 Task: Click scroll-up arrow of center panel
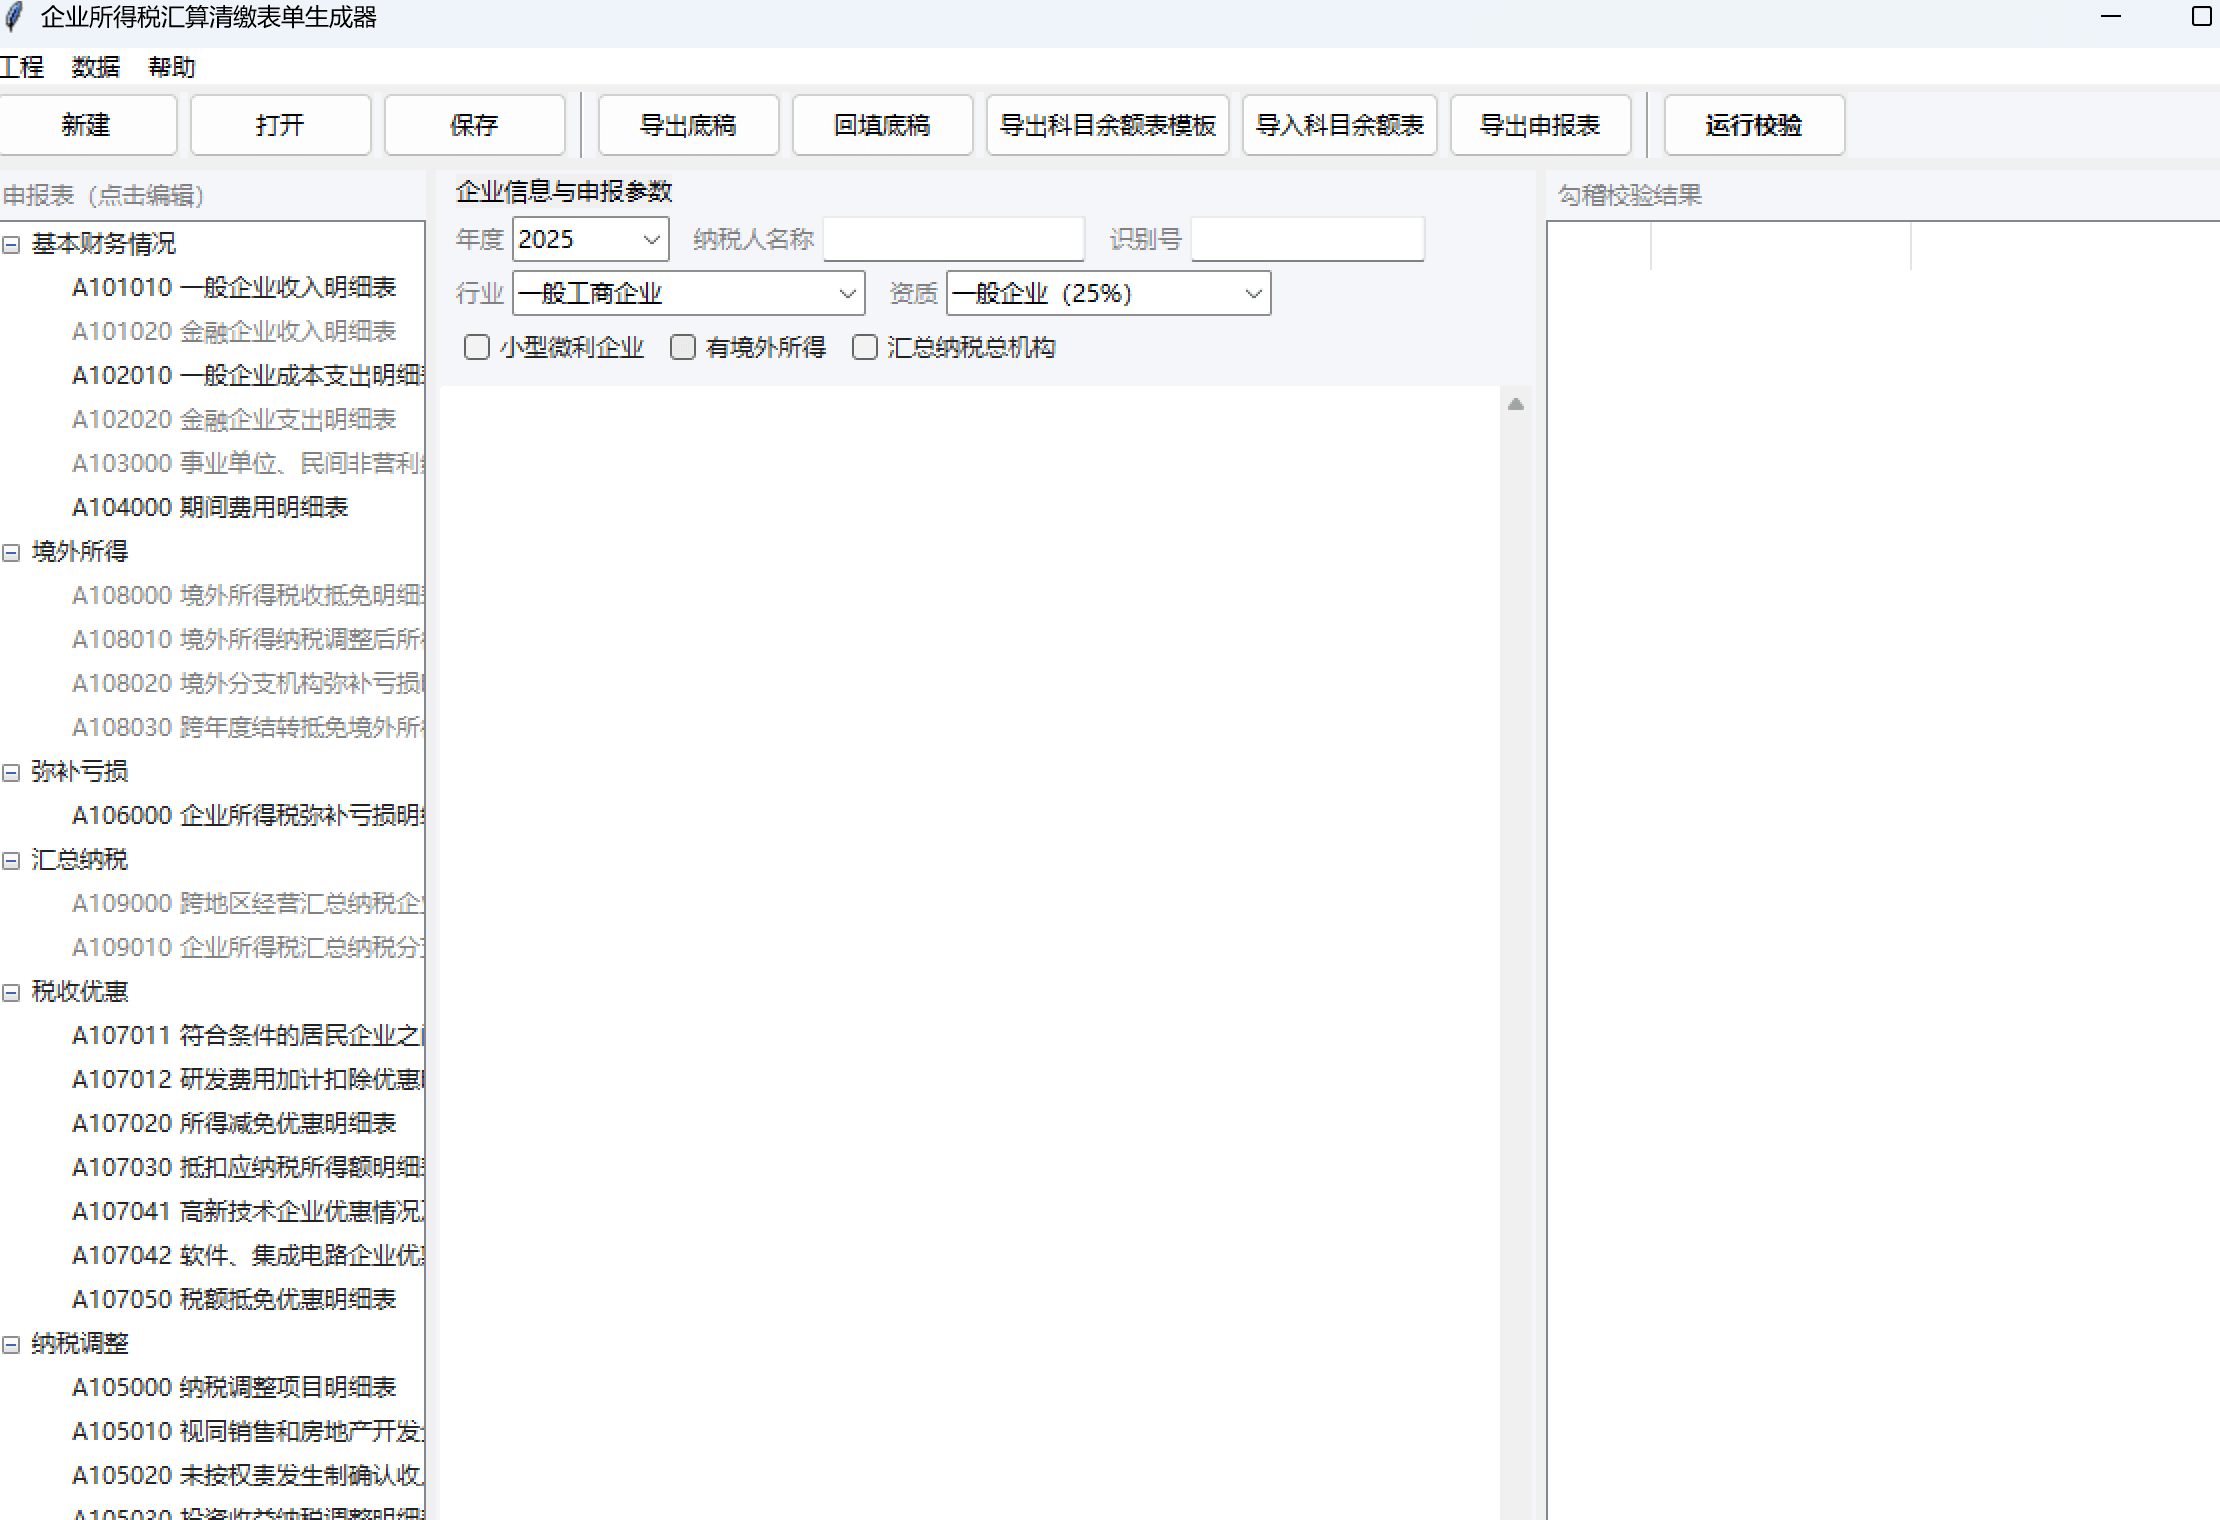[1516, 404]
